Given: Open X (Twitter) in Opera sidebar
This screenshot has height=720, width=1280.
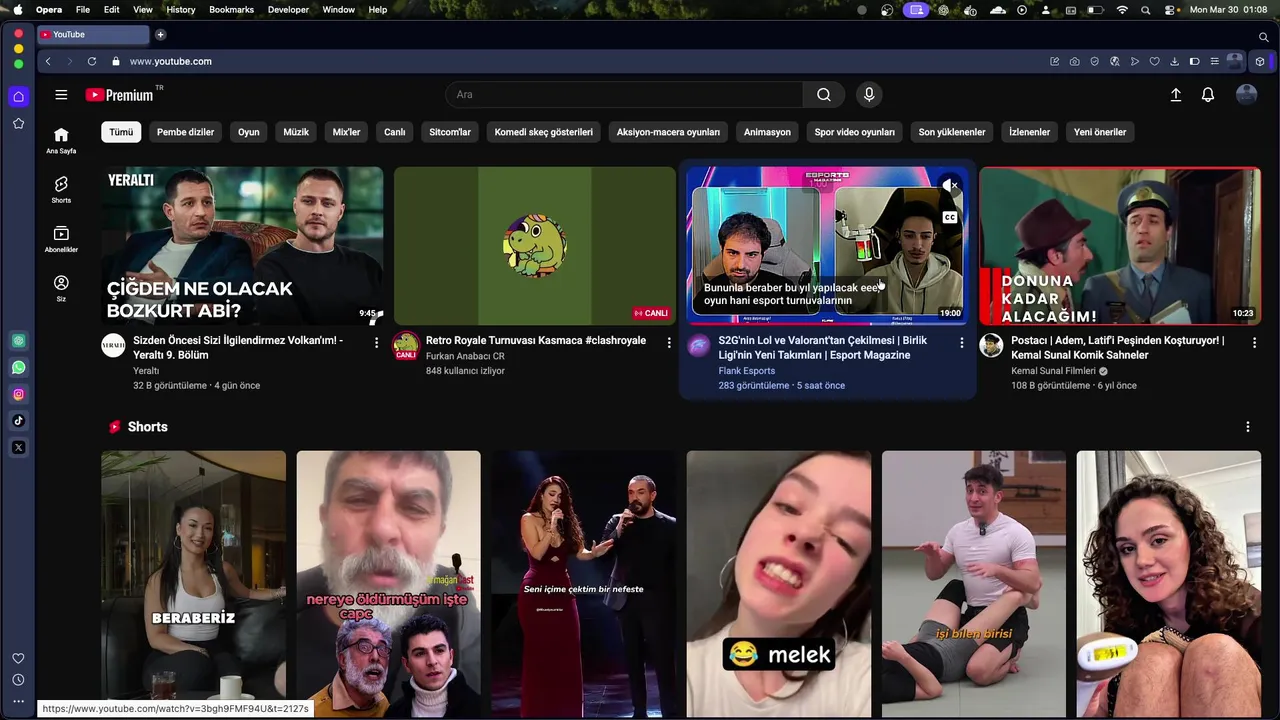Looking at the screenshot, I should click(18, 447).
